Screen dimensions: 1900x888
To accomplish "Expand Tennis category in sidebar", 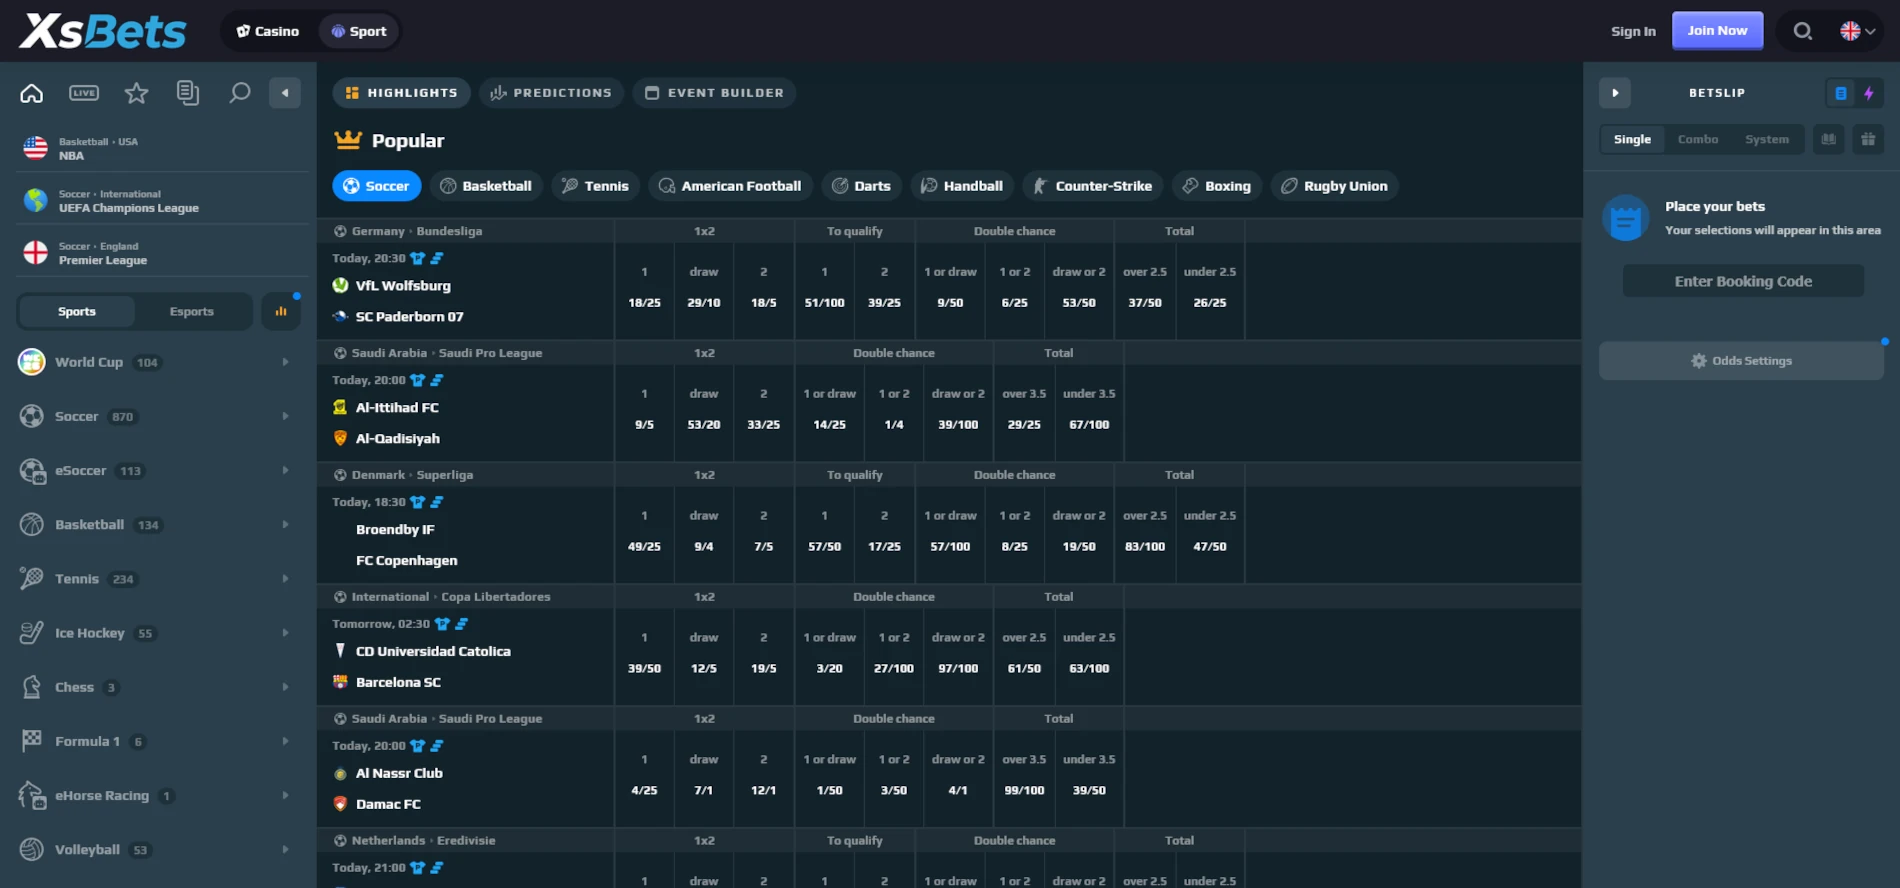I will click(160, 578).
